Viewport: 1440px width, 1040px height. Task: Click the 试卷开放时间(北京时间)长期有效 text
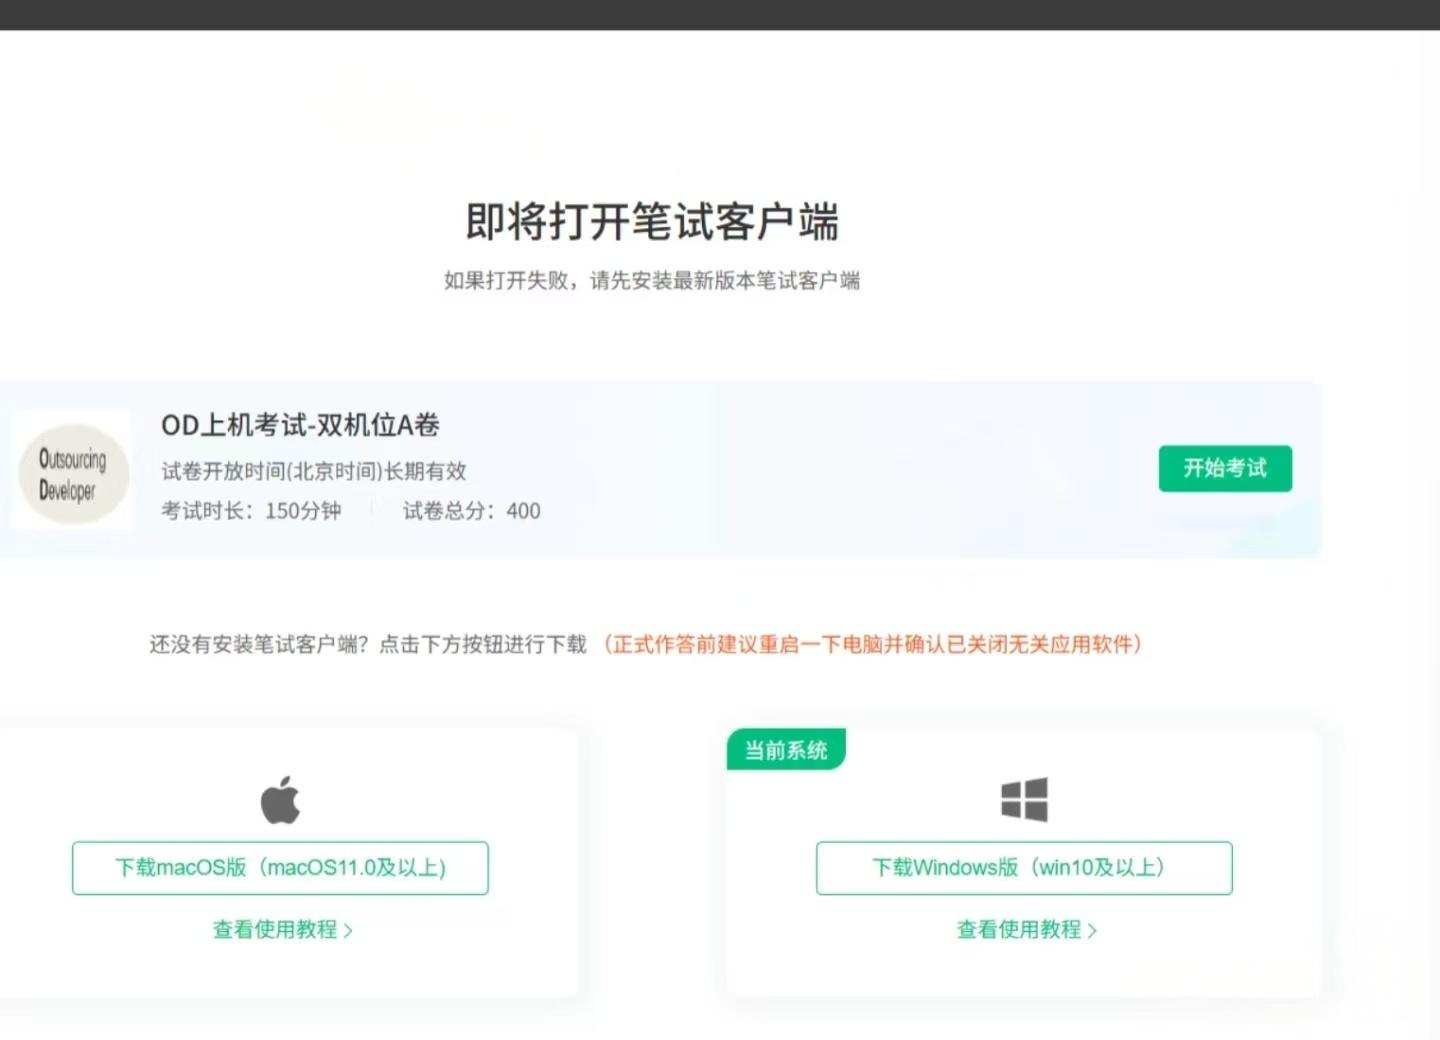coord(314,471)
